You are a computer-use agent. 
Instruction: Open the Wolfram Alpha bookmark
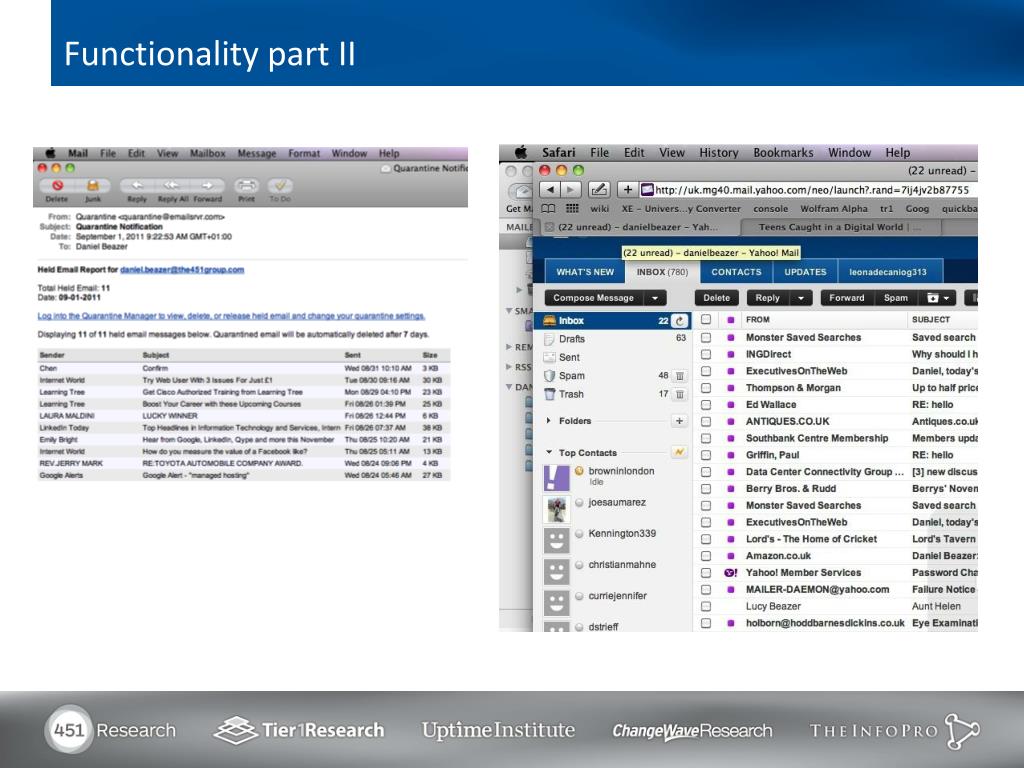(x=834, y=209)
